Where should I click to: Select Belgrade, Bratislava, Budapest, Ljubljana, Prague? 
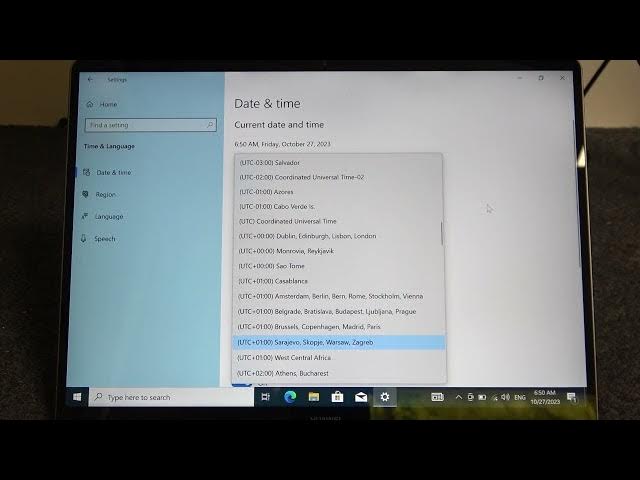click(339, 311)
